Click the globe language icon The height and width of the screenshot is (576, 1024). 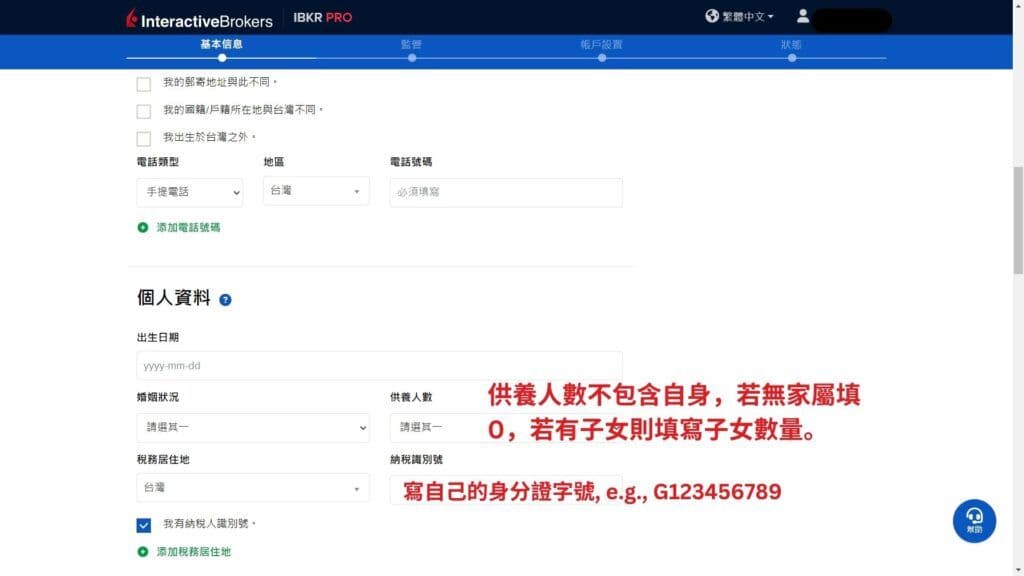tap(712, 16)
